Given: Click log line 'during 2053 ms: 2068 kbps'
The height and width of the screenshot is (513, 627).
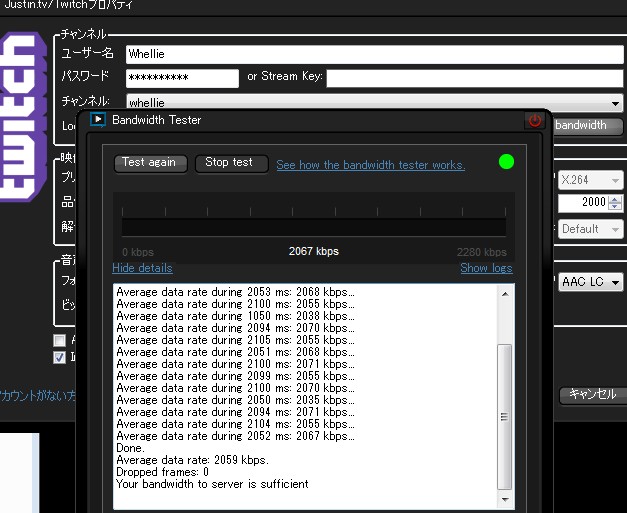Looking at the screenshot, I should coord(236,292).
